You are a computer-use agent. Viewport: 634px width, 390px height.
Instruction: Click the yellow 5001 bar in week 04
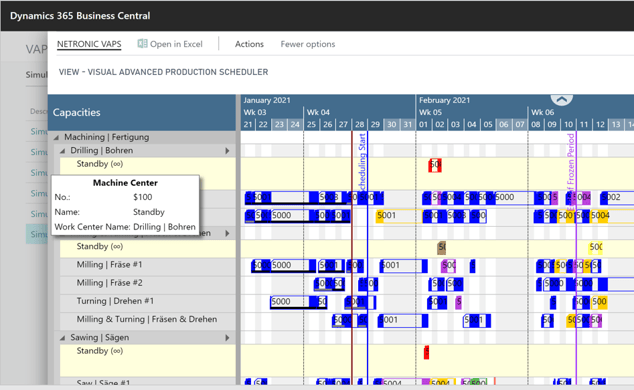point(398,216)
